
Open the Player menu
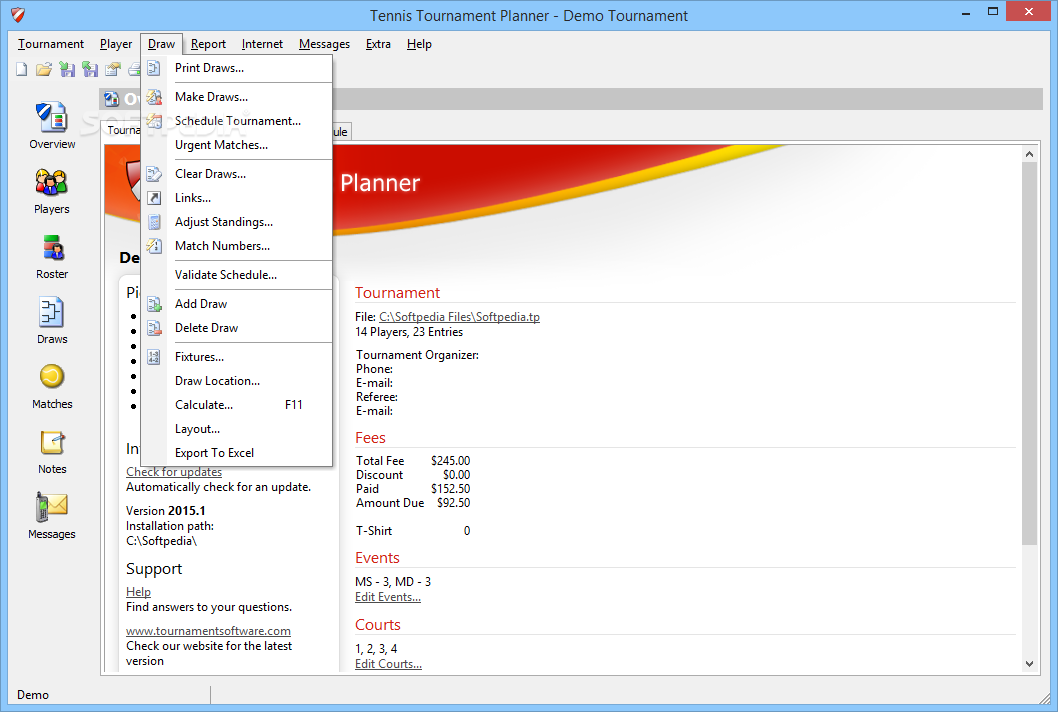[x=116, y=44]
